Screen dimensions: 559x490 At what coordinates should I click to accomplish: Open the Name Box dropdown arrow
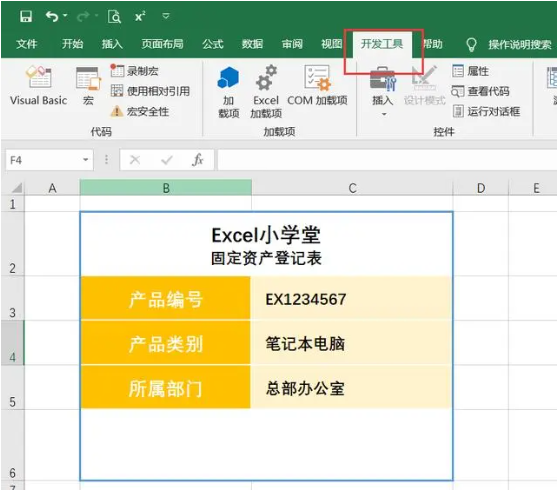[x=86, y=160]
